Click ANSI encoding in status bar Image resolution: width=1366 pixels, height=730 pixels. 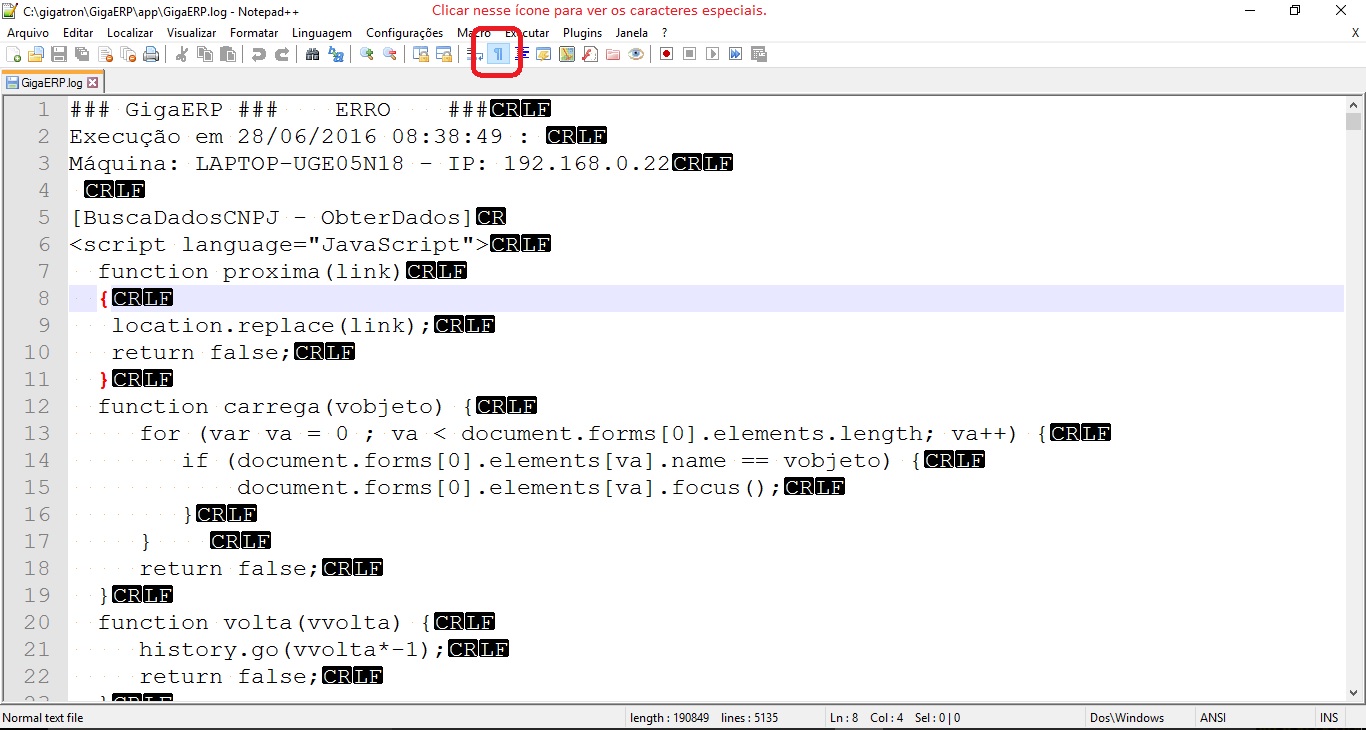[x=1213, y=718]
